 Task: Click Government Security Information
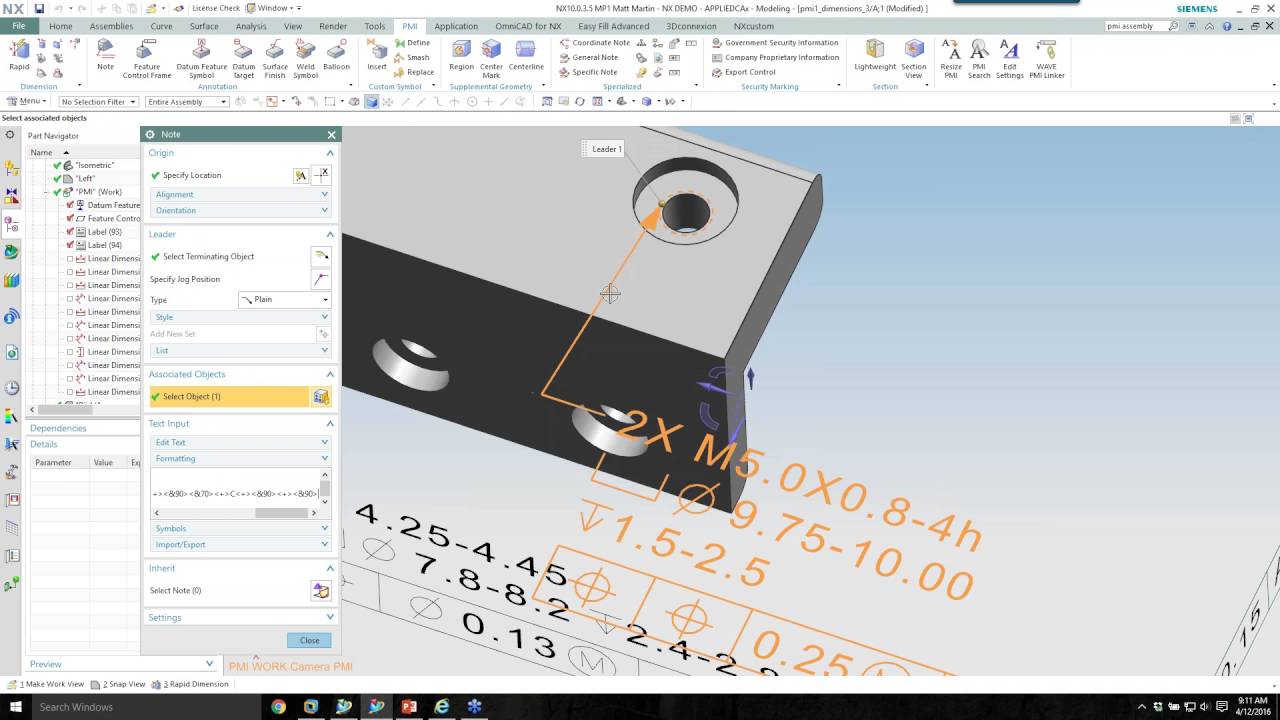coord(775,43)
